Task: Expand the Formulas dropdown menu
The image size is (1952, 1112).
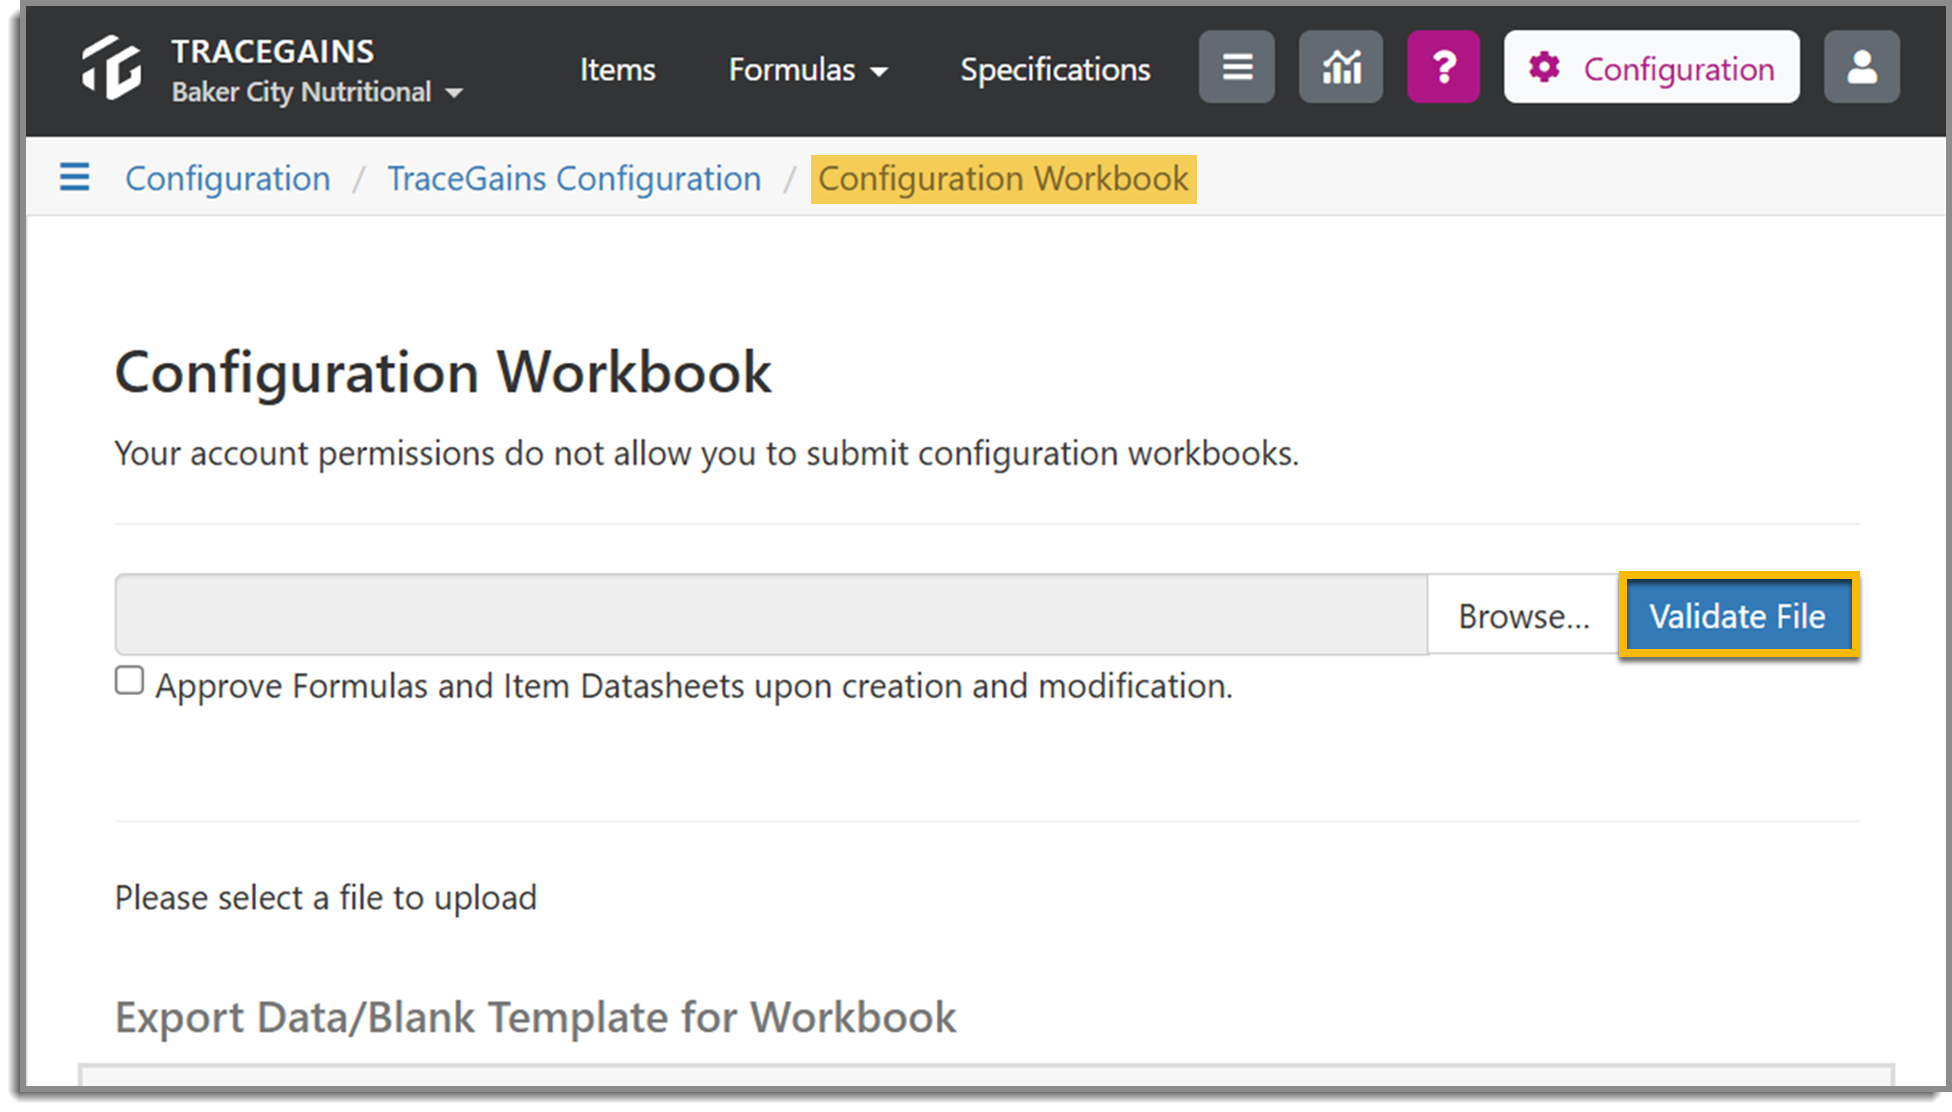Action: 808,69
